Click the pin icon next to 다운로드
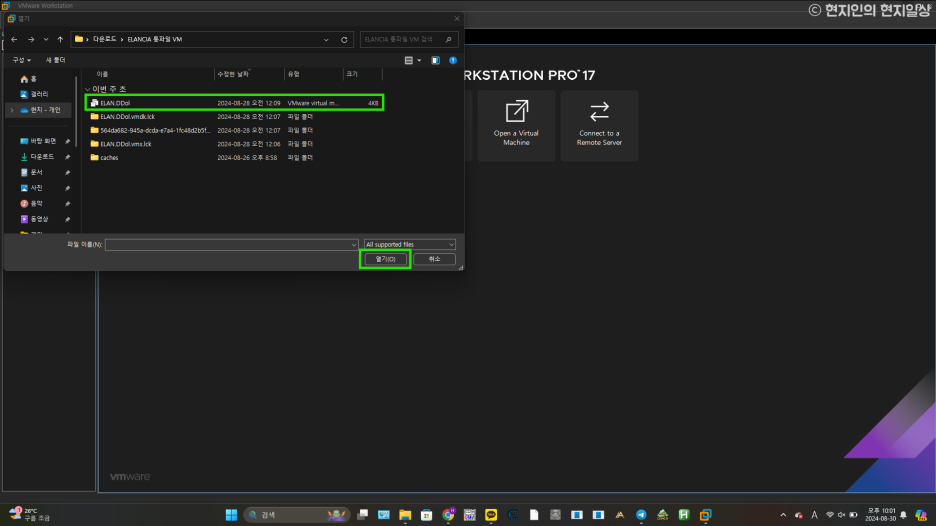 tap(67, 157)
